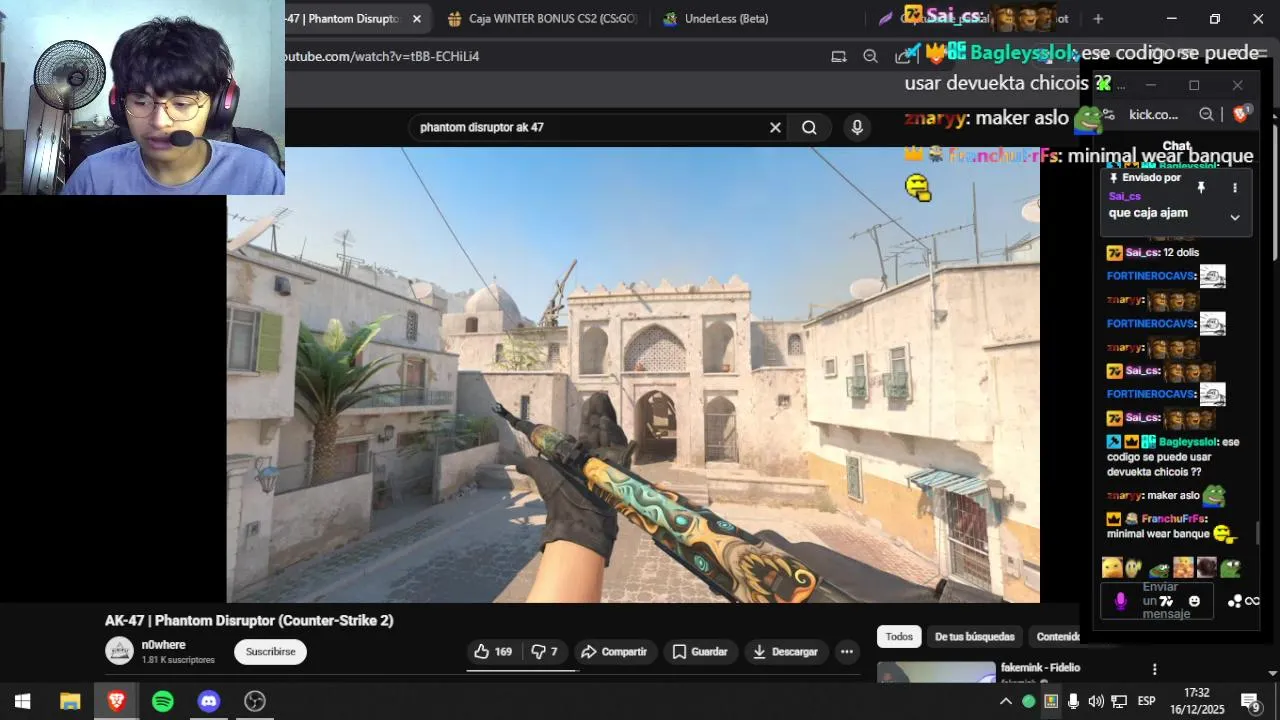Like the video with 169 likes
This screenshot has width=1280, height=720.
pyautogui.click(x=492, y=652)
